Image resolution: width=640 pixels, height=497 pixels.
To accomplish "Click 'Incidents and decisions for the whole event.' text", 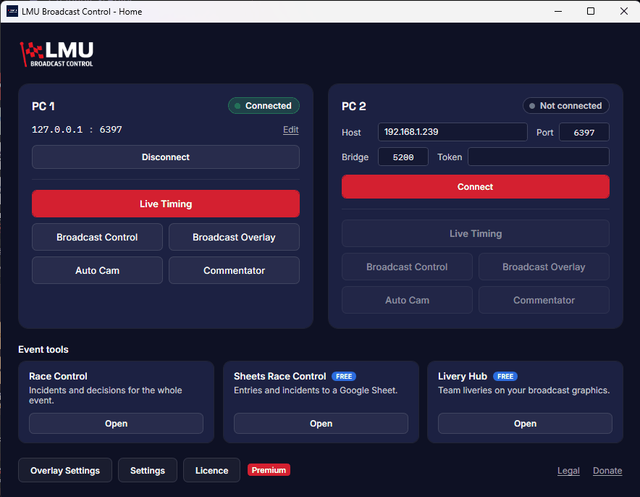I will pos(105,395).
